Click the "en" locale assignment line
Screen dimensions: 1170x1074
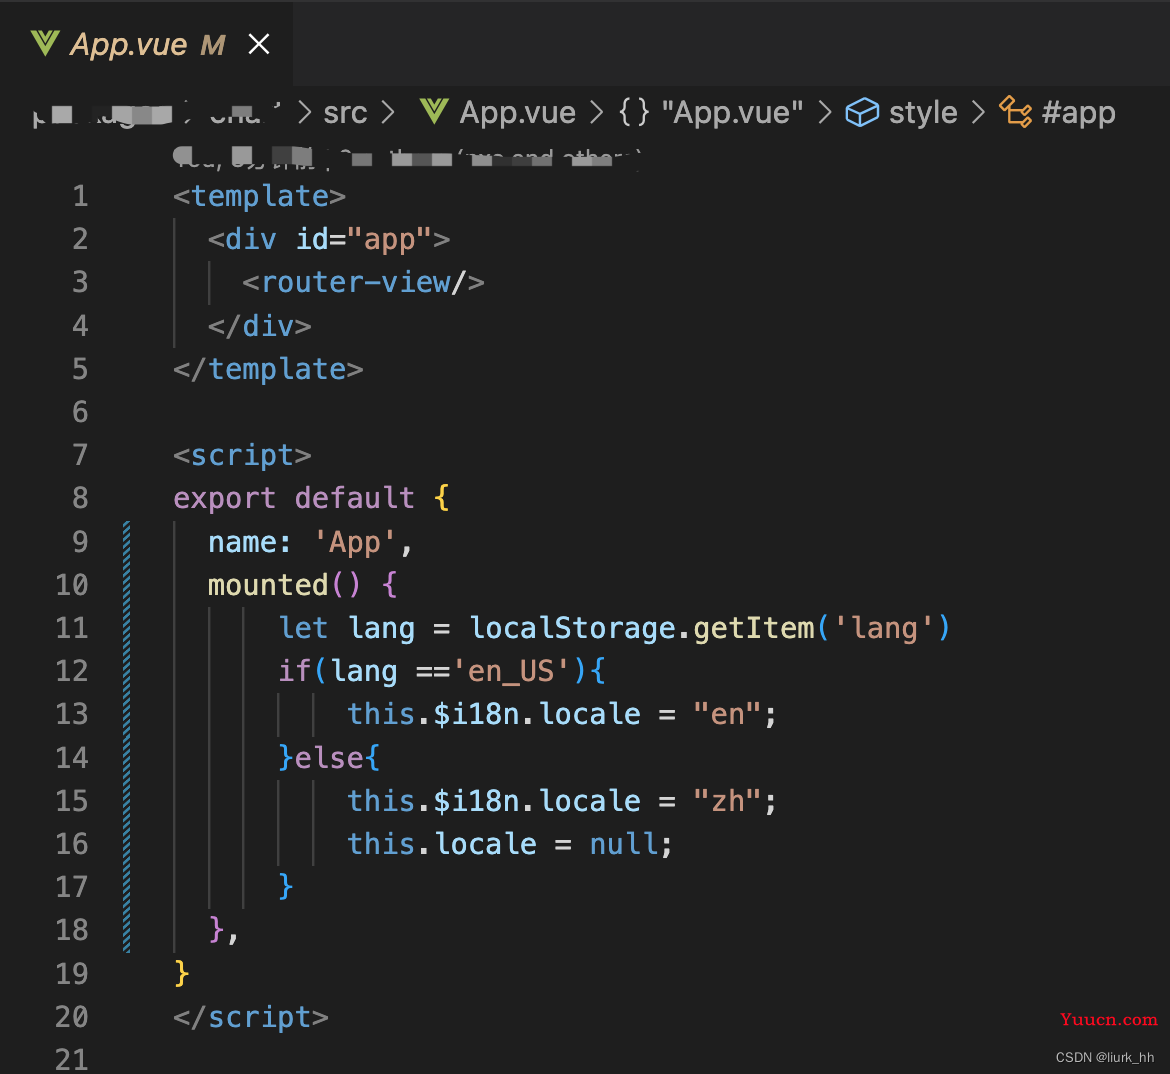(x=563, y=714)
